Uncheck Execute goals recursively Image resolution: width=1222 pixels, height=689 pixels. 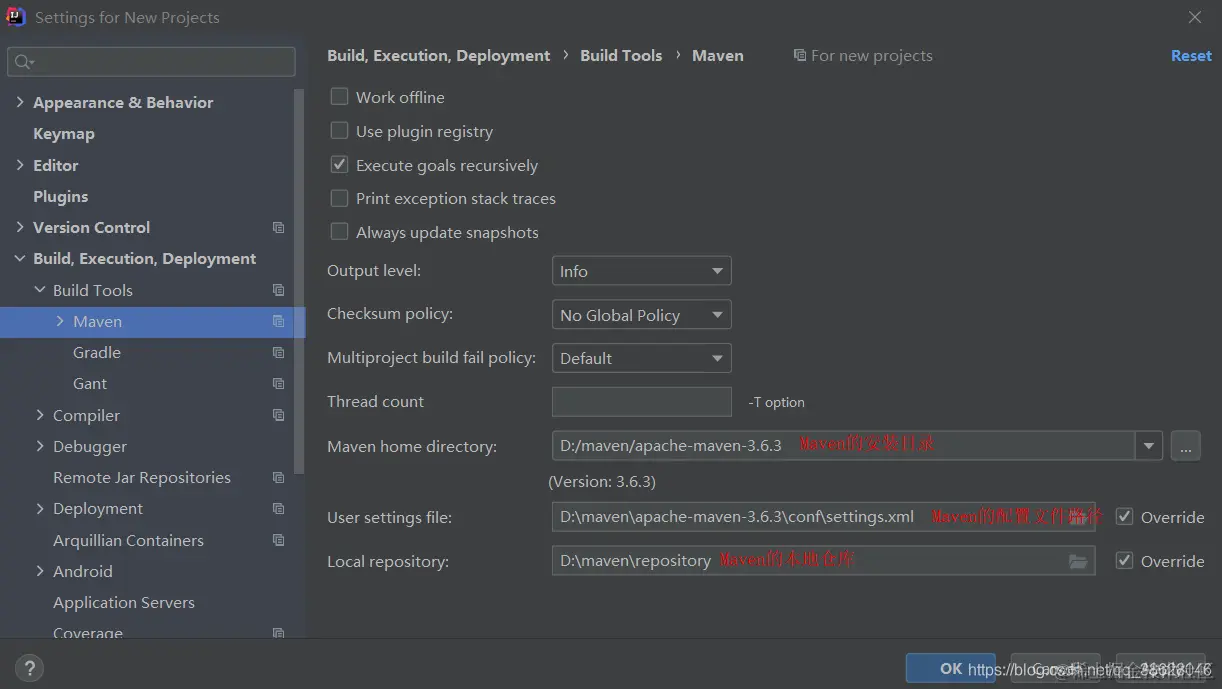pos(339,165)
